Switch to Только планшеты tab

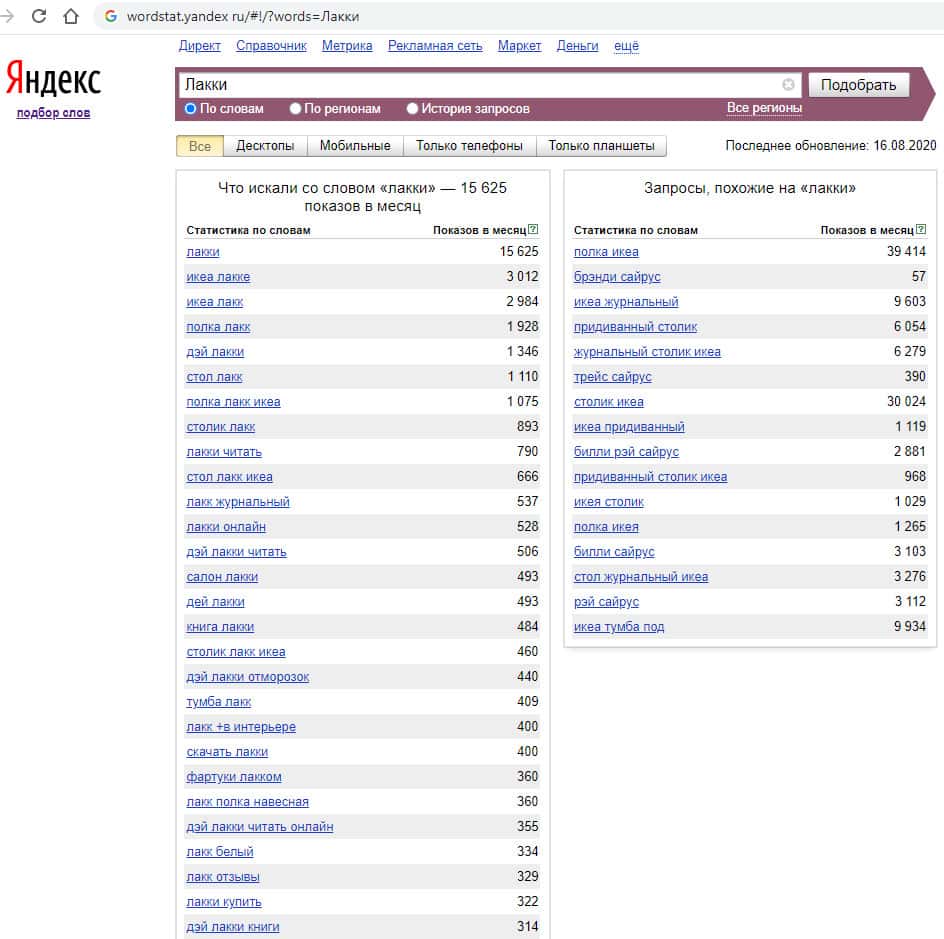point(601,146)
